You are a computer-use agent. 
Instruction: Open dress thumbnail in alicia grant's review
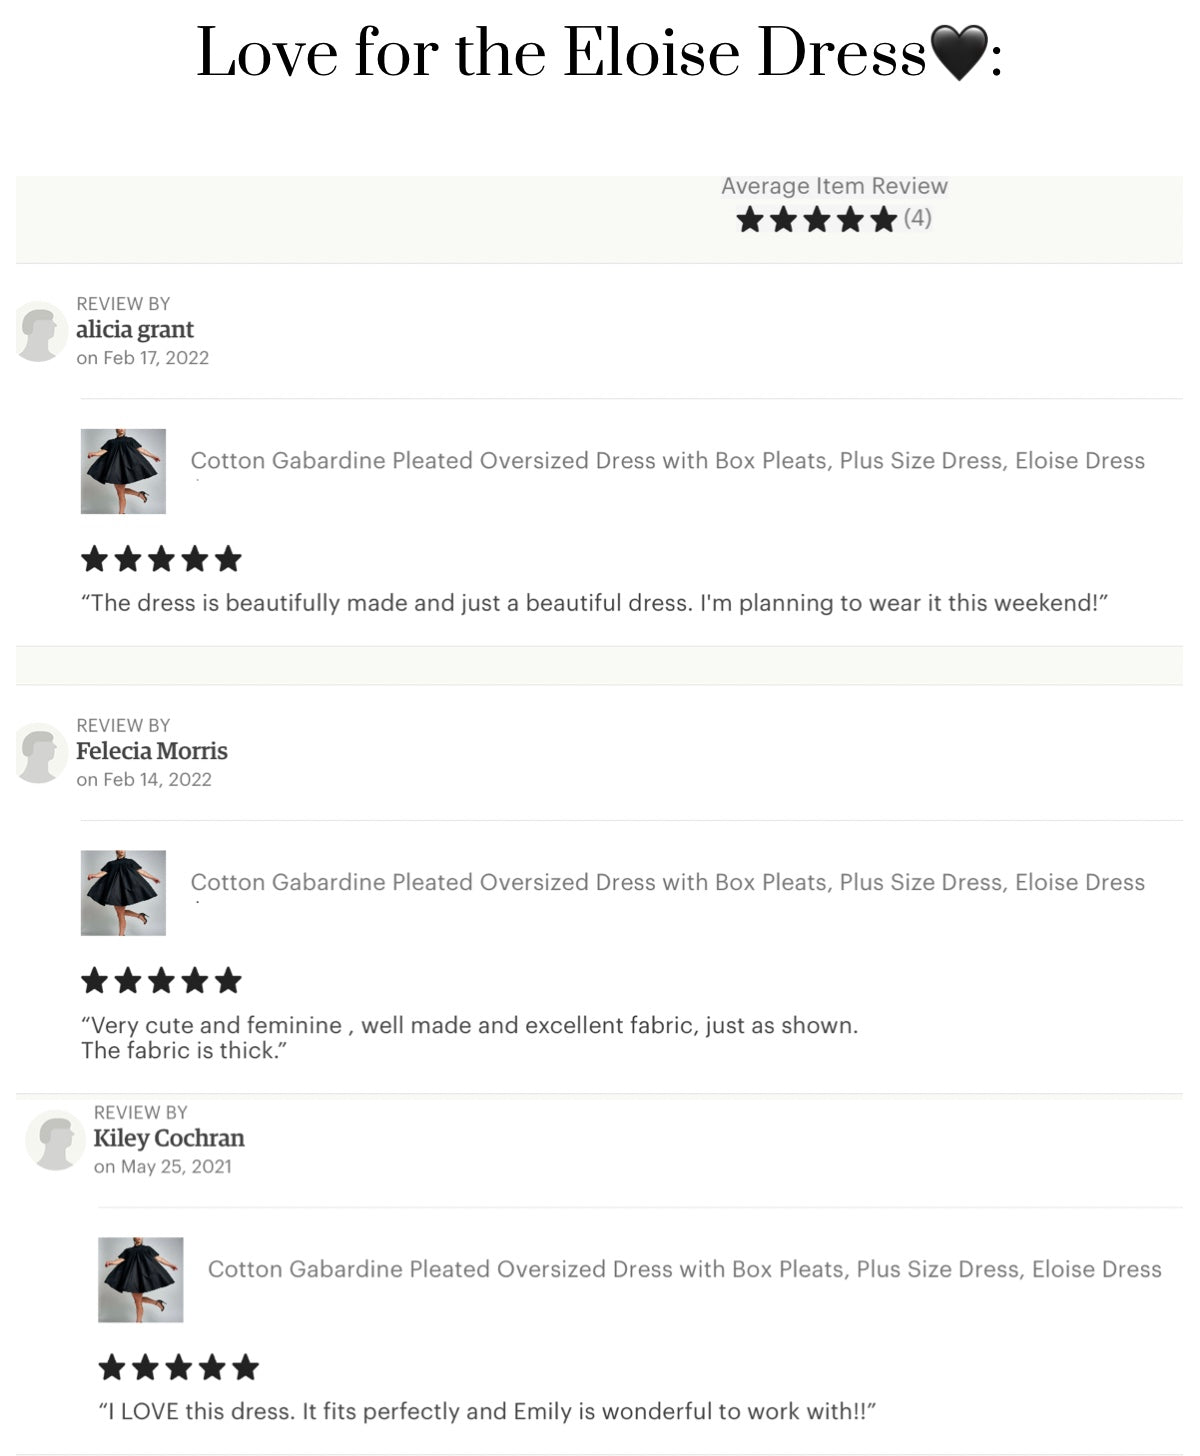(123, 471)
